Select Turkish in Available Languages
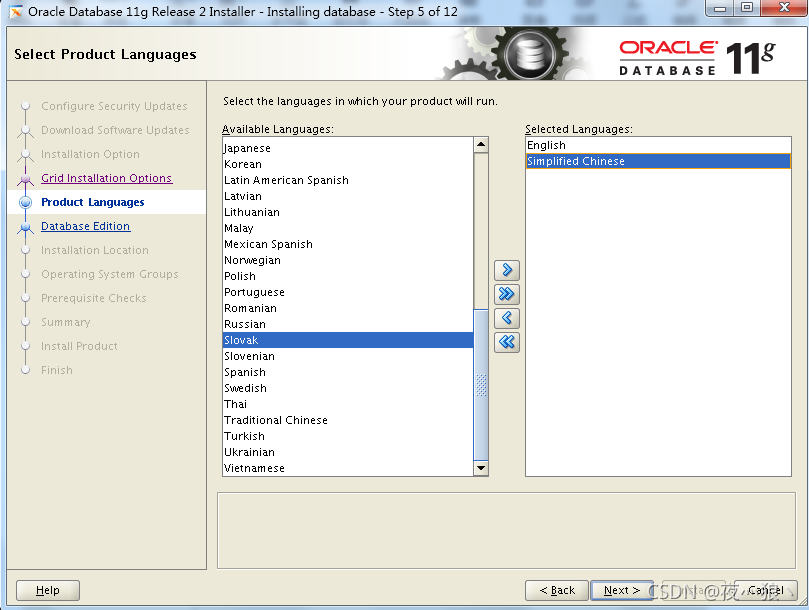 348,436
